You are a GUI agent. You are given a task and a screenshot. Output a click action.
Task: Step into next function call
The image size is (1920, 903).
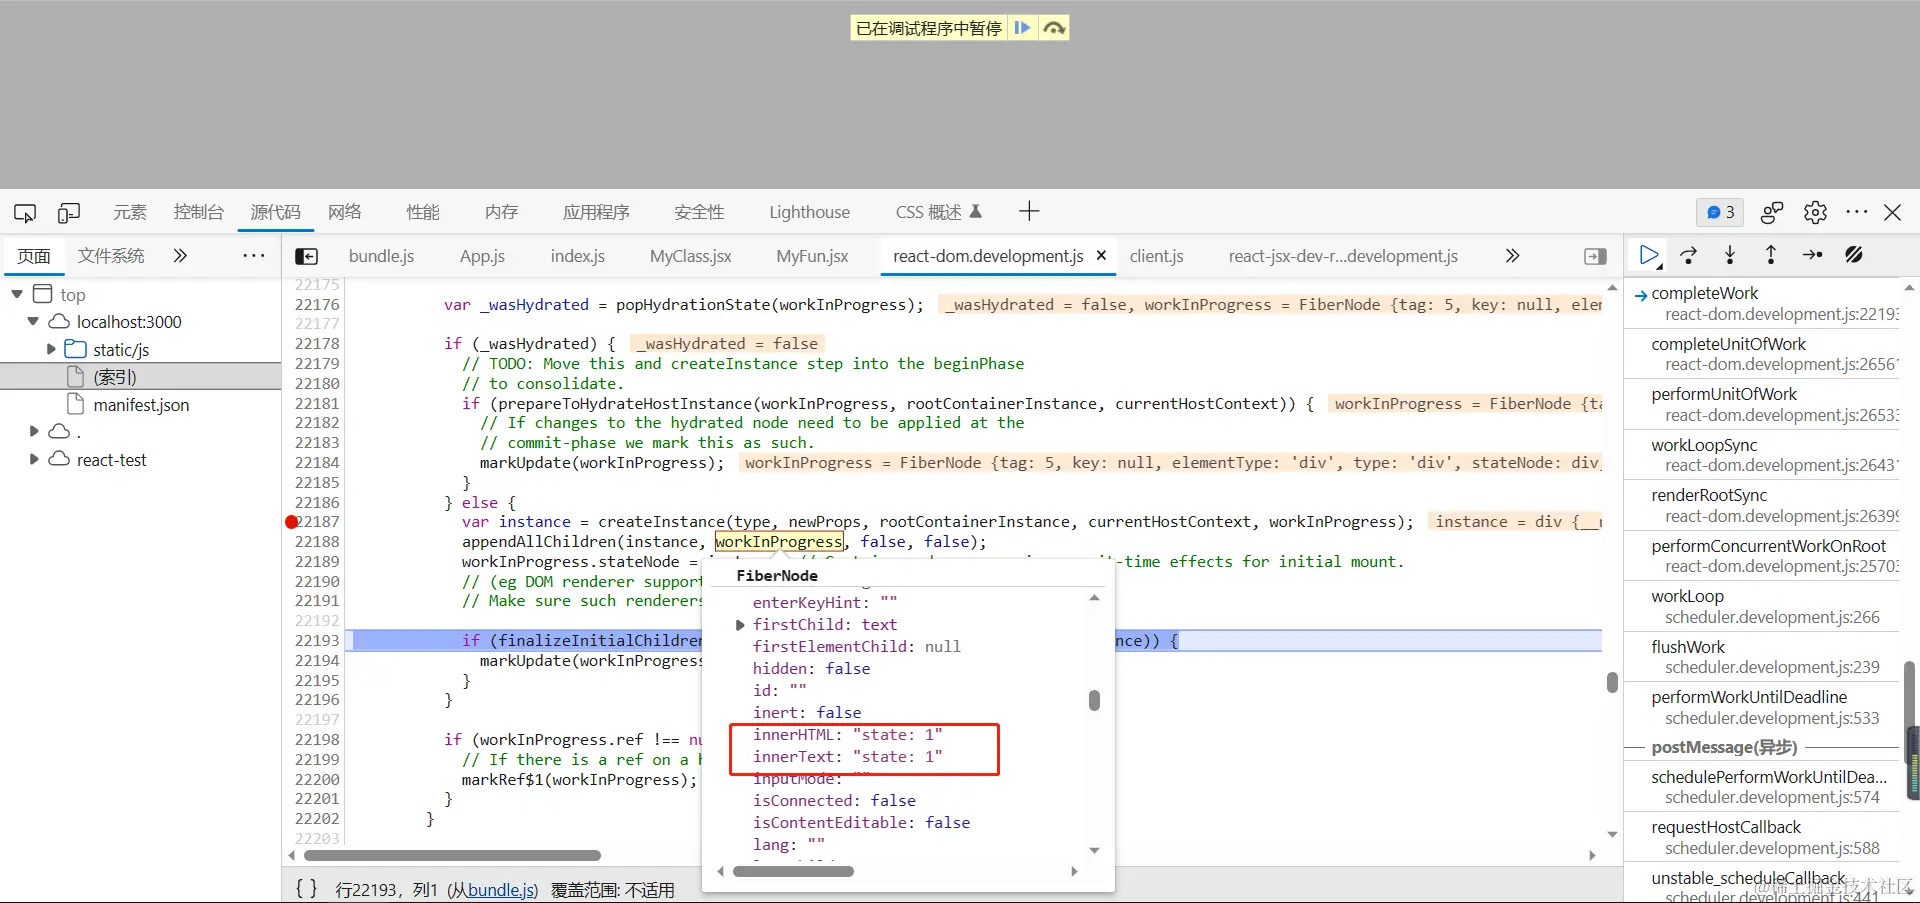[x=1730, y=255]
